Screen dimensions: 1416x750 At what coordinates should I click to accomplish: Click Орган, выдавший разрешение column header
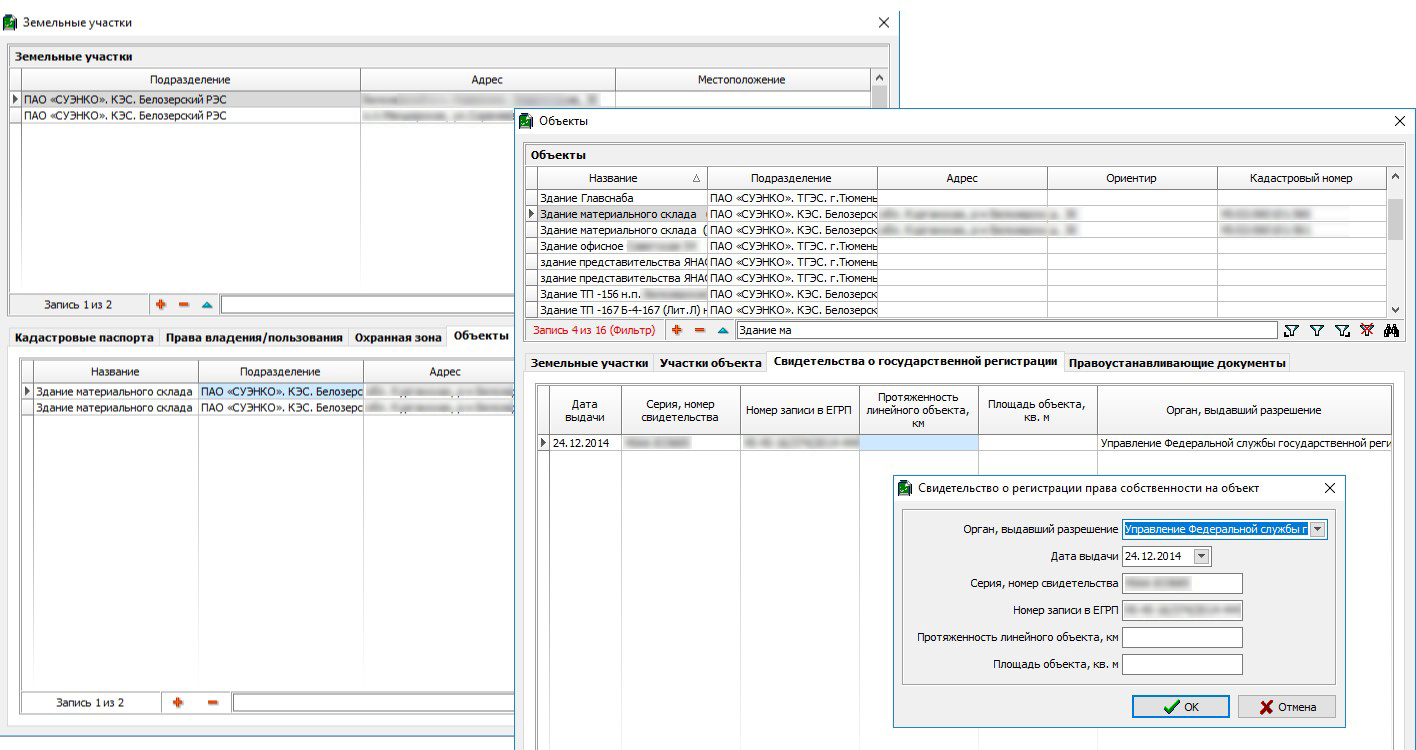point(1244,410)
